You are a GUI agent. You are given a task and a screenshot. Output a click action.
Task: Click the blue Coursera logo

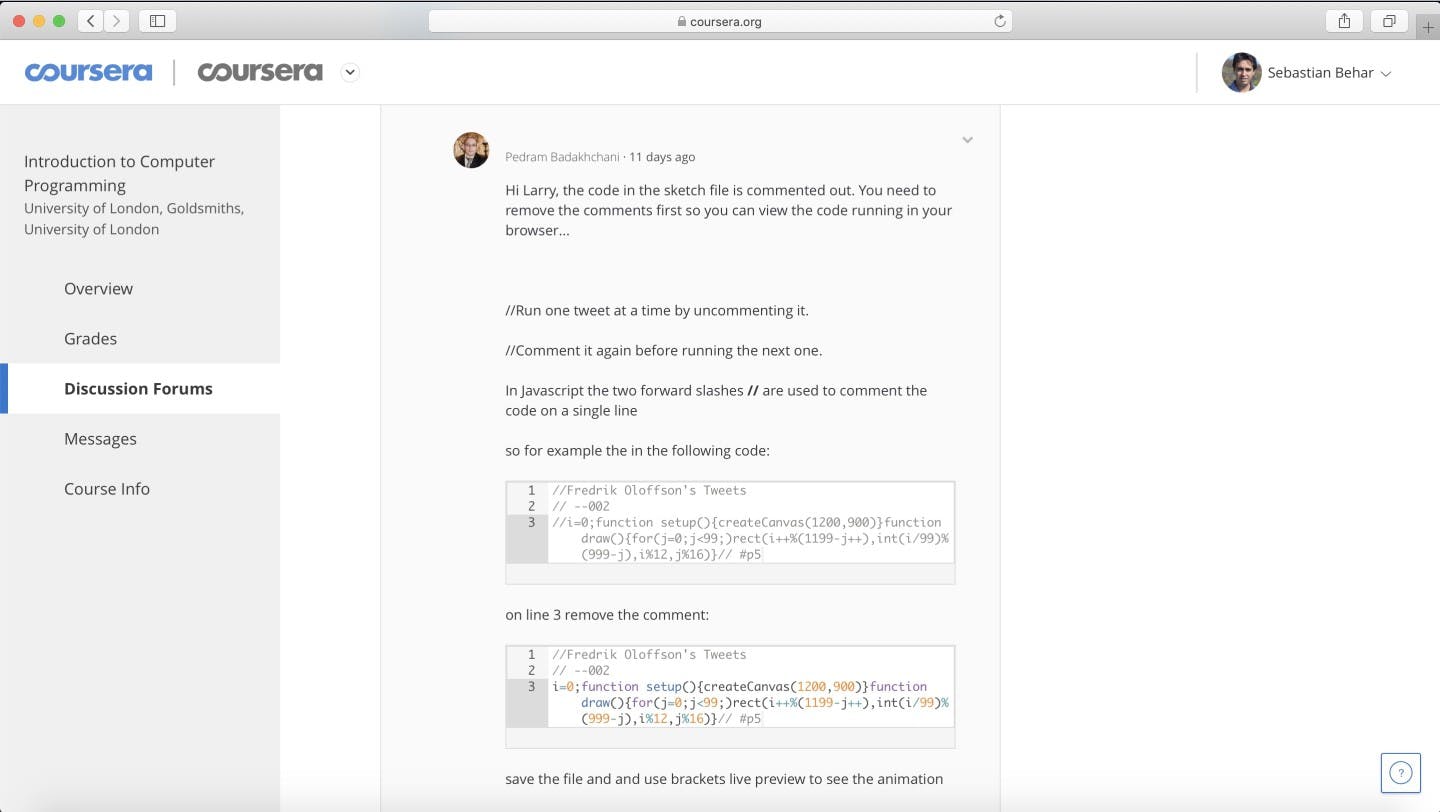tap(88, 72)
